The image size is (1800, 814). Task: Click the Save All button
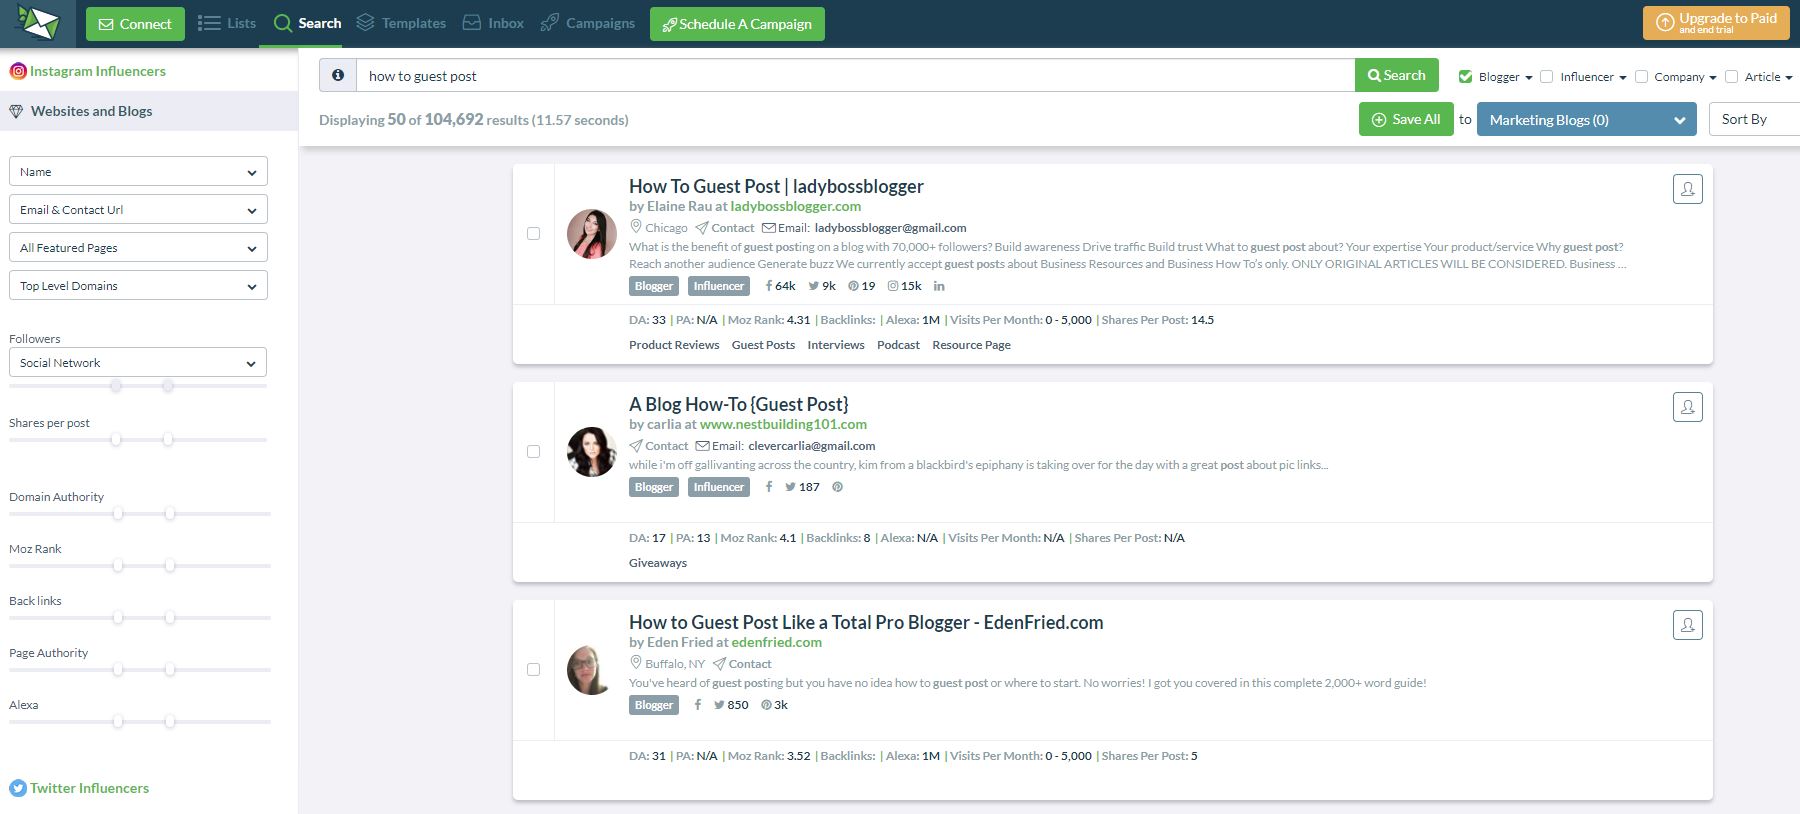pos(1406,119)
